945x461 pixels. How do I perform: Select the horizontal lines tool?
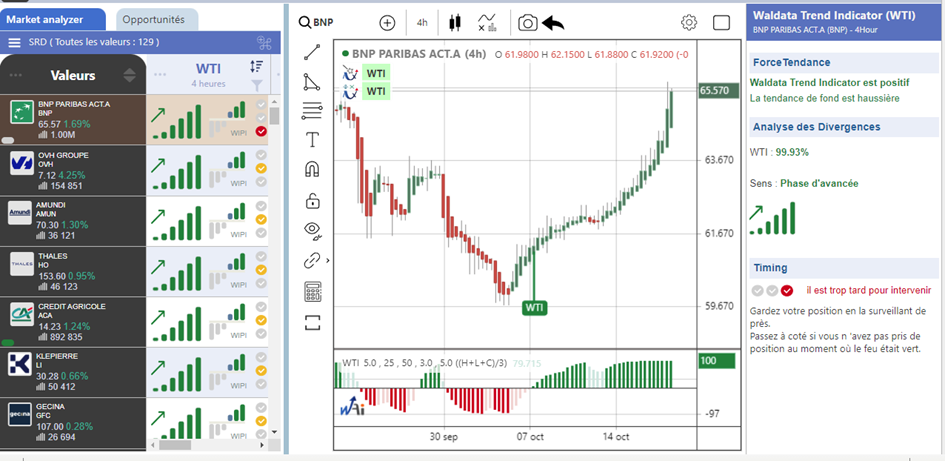tap(312, 110)
